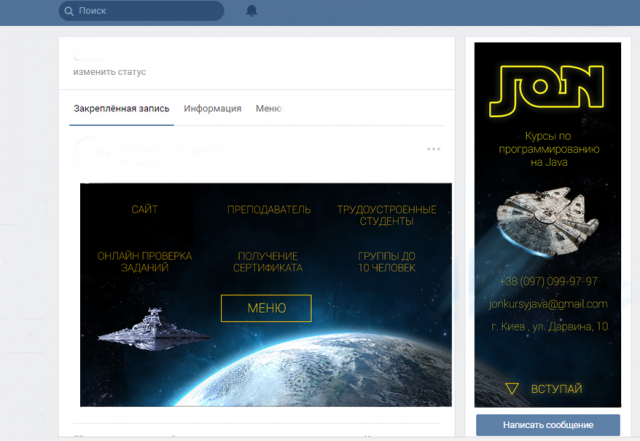This screenshot has width=640, height=441.
Task: Open the Меню tab
Action: pyautogui.click(x=269, y=109)
